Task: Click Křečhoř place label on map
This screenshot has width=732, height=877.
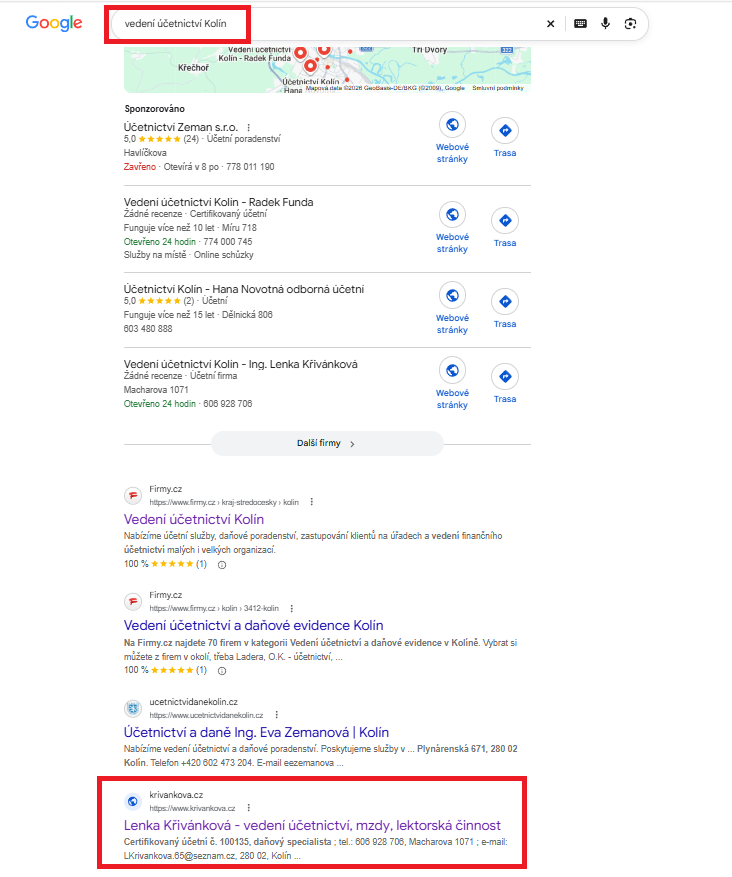Action: [193, 68]
